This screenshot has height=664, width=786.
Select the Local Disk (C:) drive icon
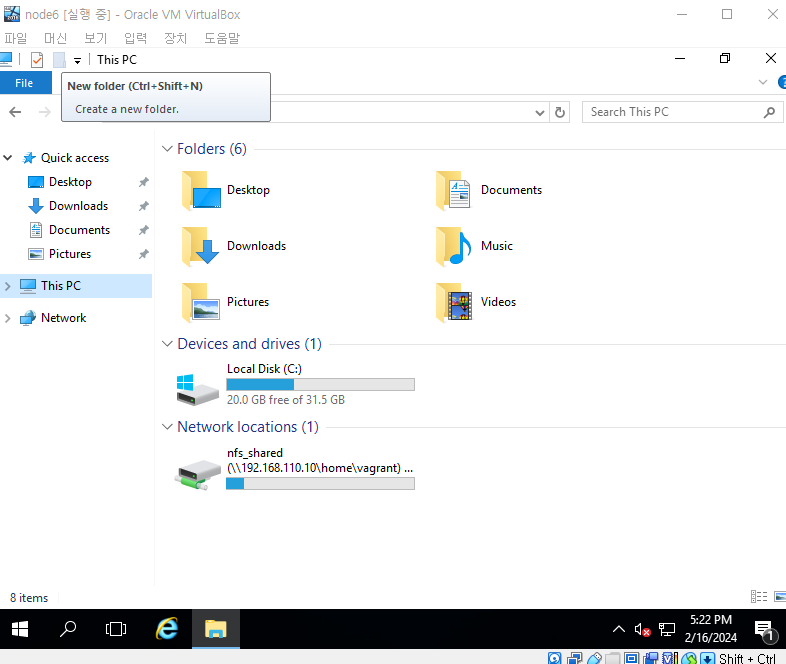point(198,389)
